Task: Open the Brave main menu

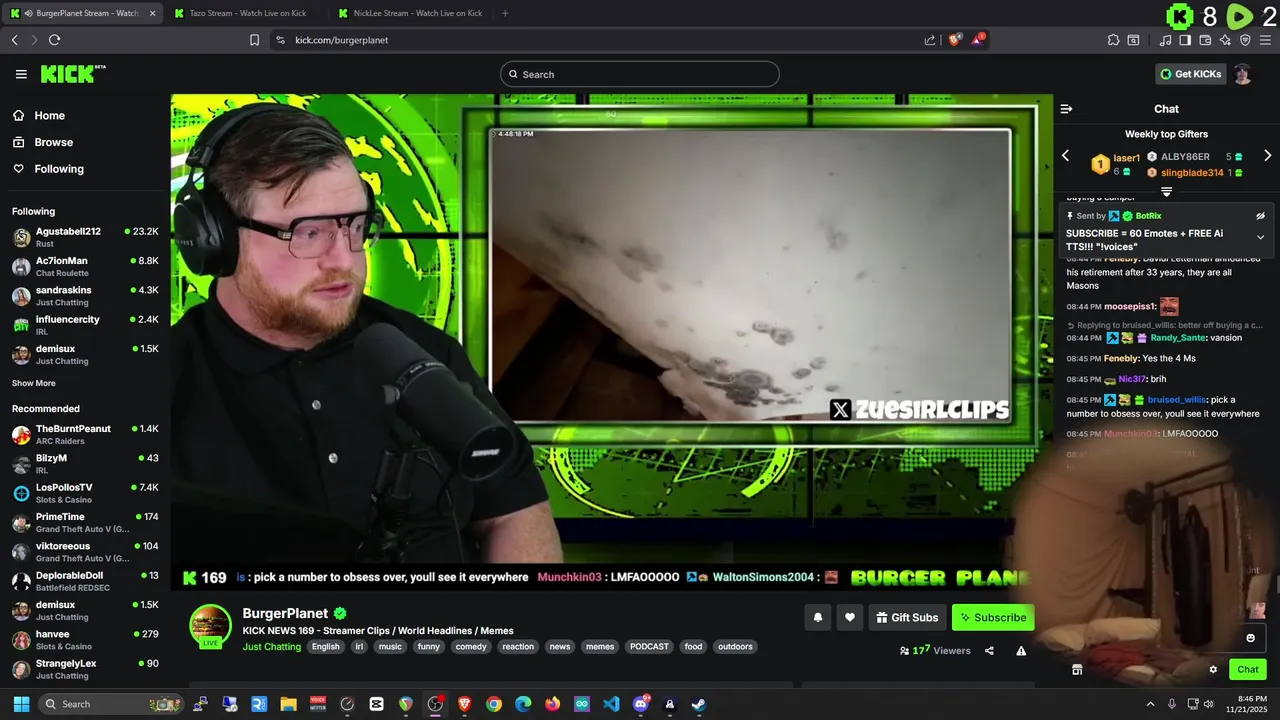Action: 1265,40
